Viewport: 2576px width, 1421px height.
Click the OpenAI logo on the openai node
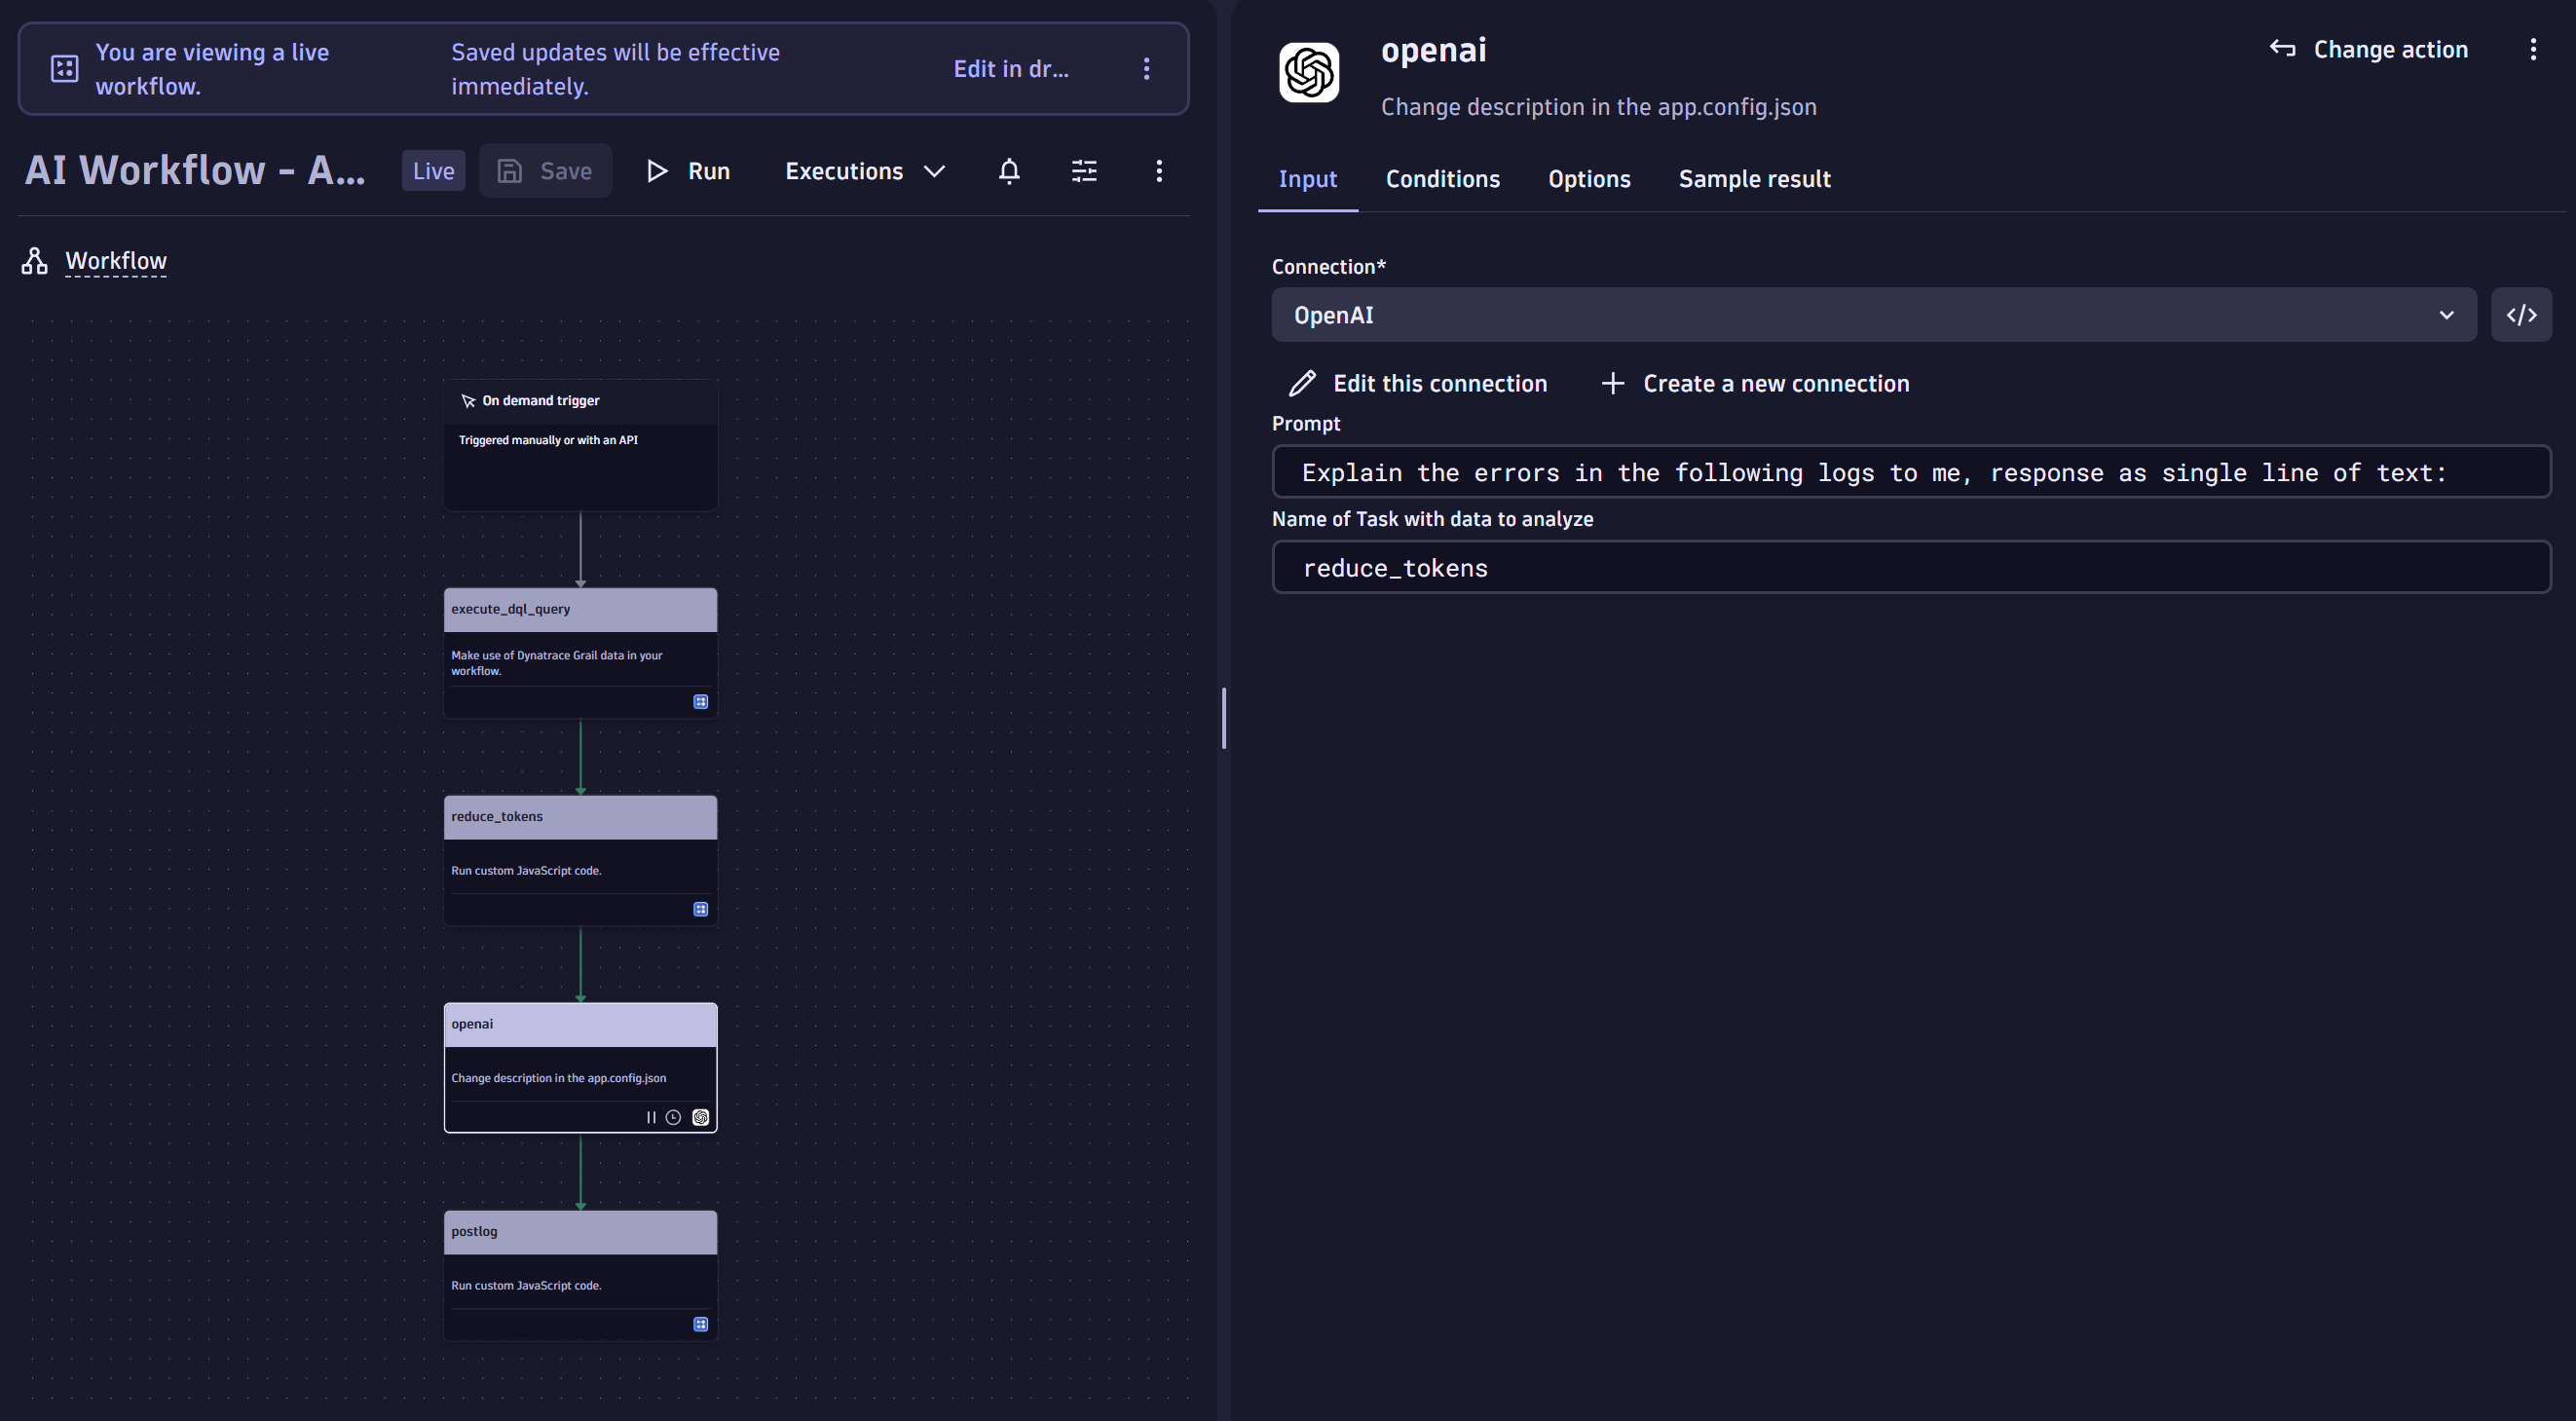(700, 1117)
